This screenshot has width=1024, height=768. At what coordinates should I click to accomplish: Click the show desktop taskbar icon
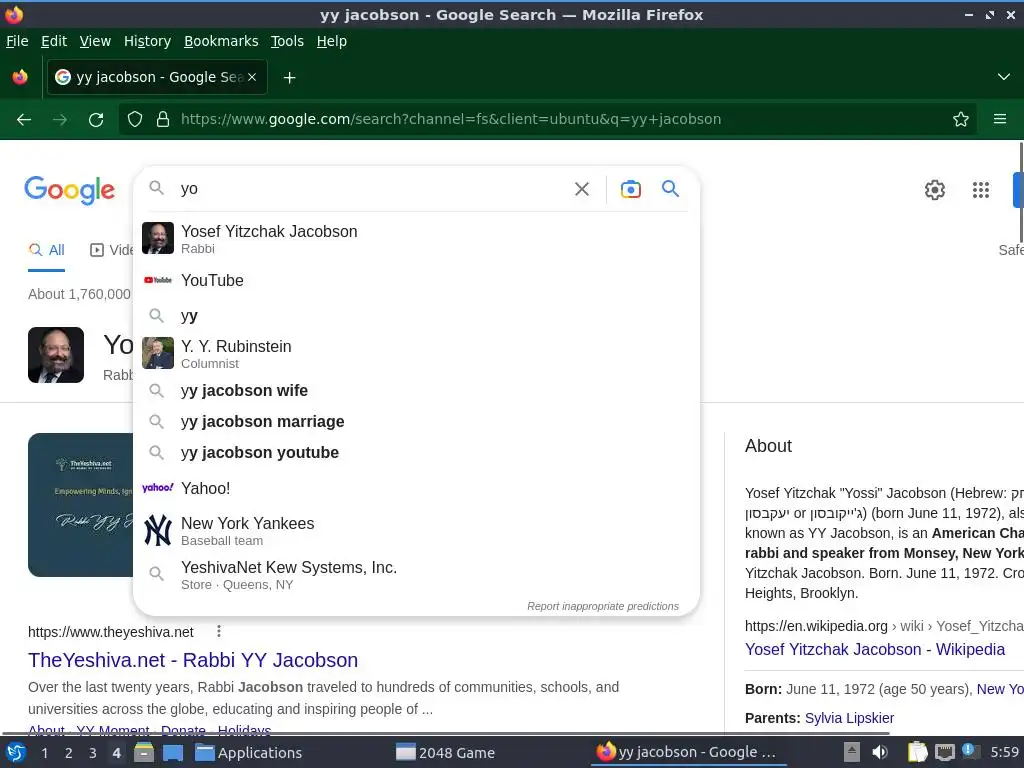(x=172, y=753)
